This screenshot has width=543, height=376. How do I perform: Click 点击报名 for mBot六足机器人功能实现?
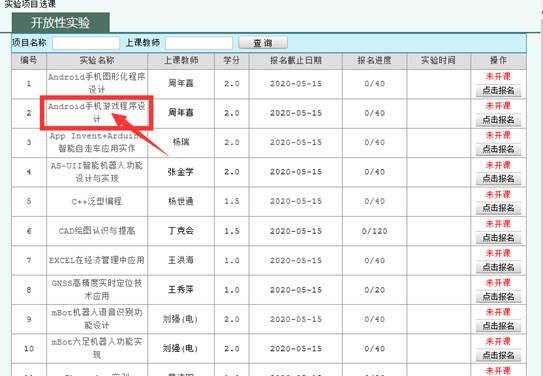pos(498,355)
